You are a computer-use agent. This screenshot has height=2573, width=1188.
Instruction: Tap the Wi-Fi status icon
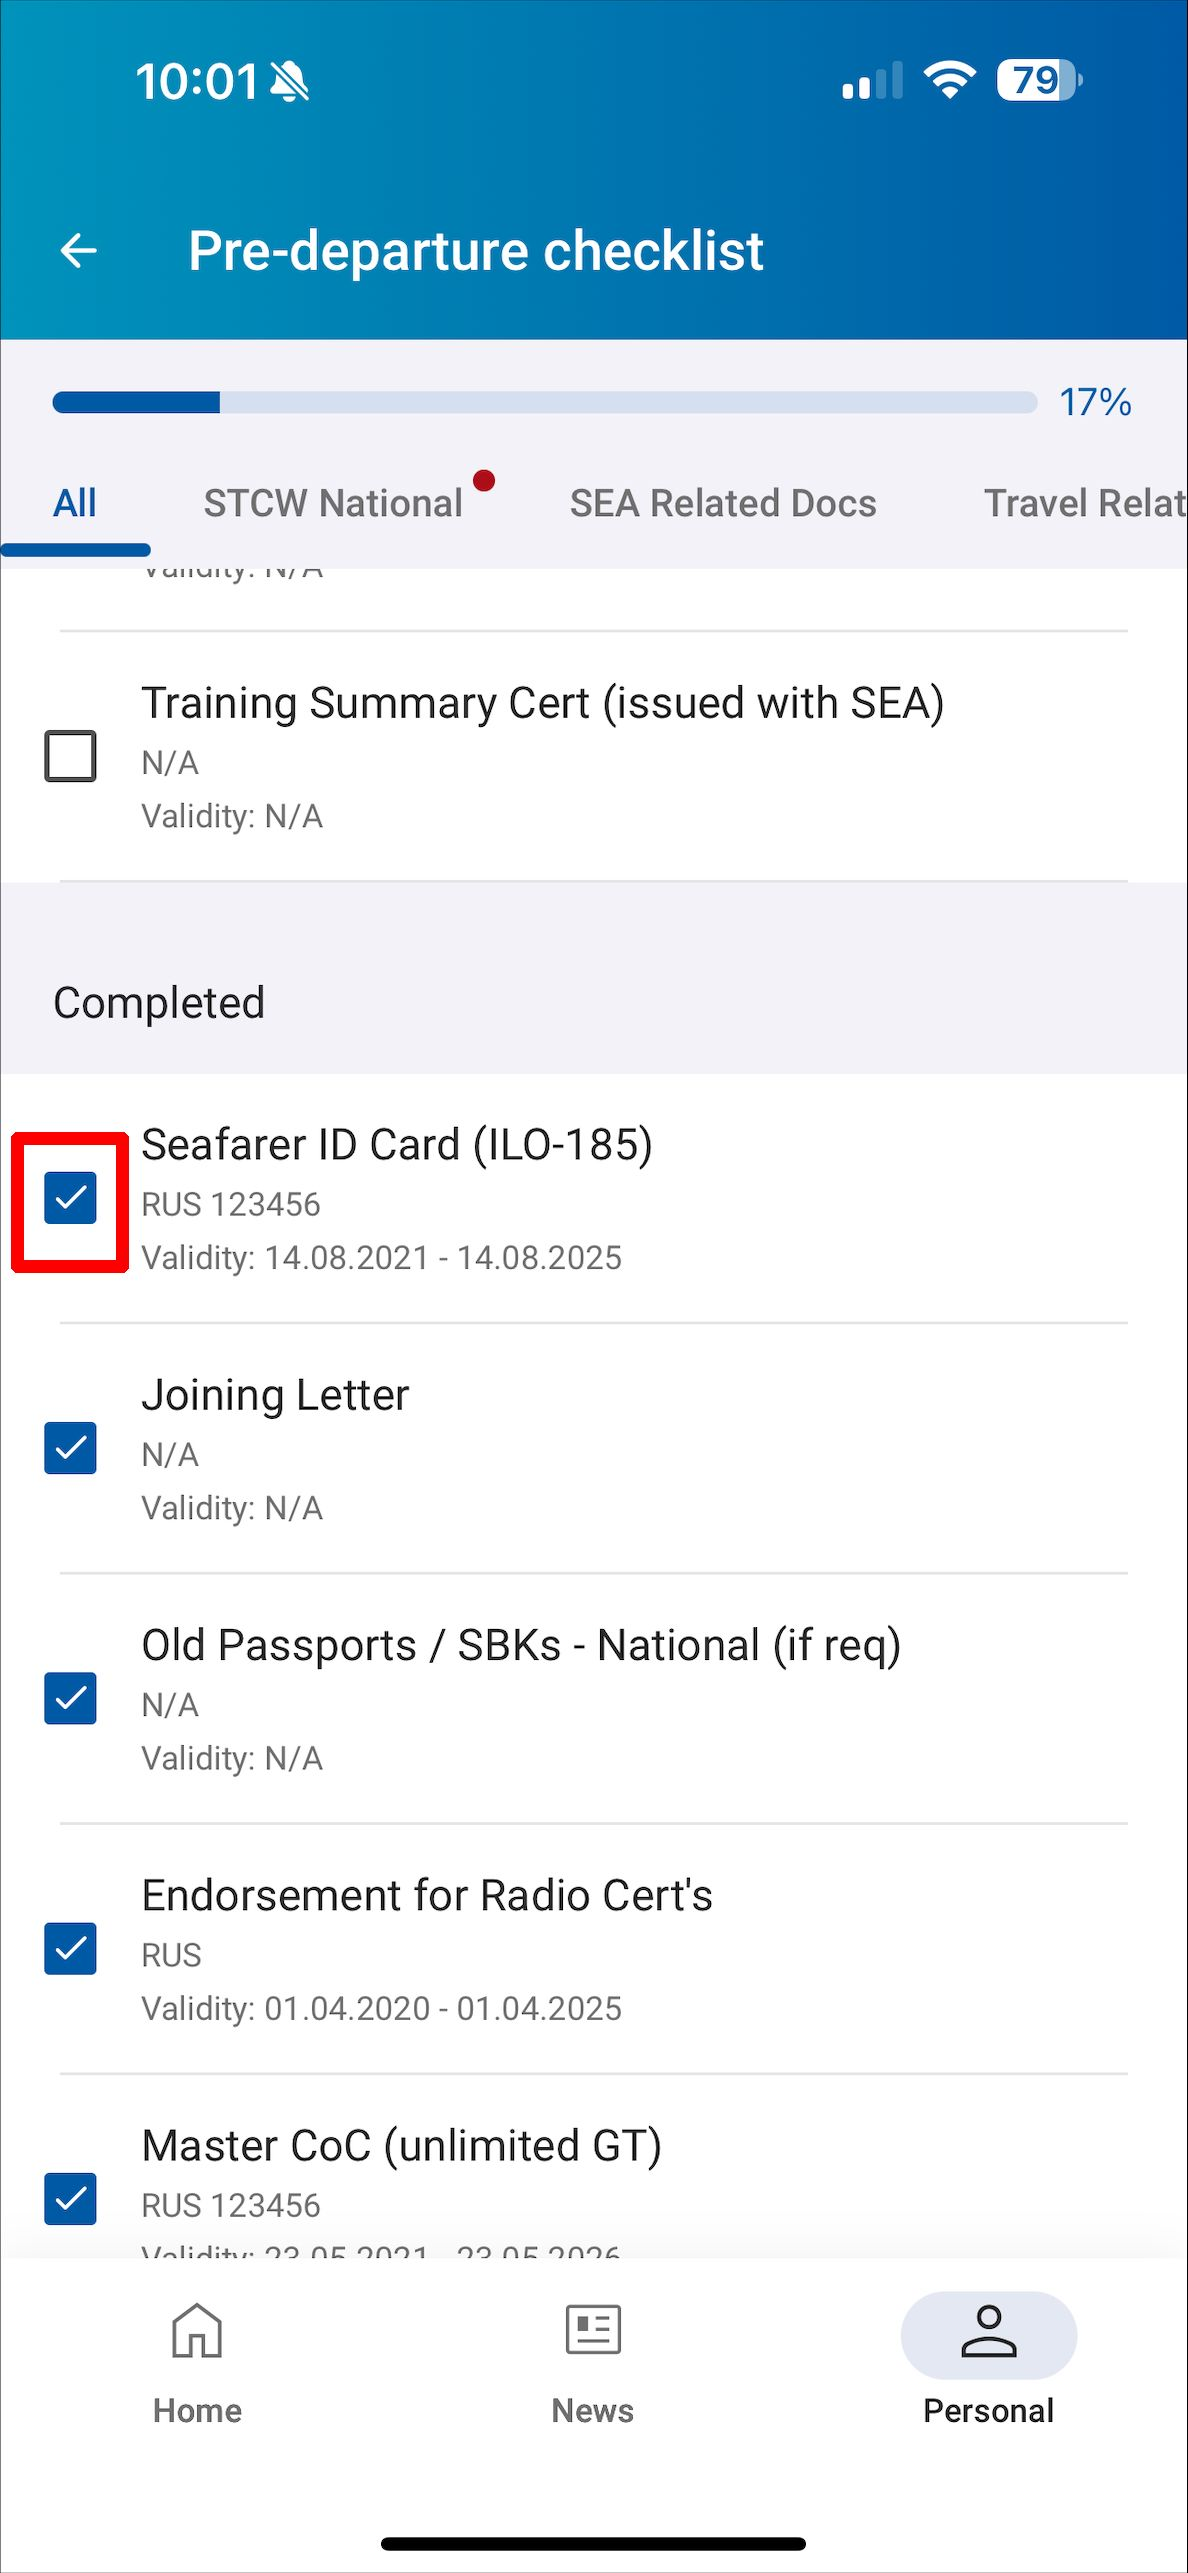949,80
